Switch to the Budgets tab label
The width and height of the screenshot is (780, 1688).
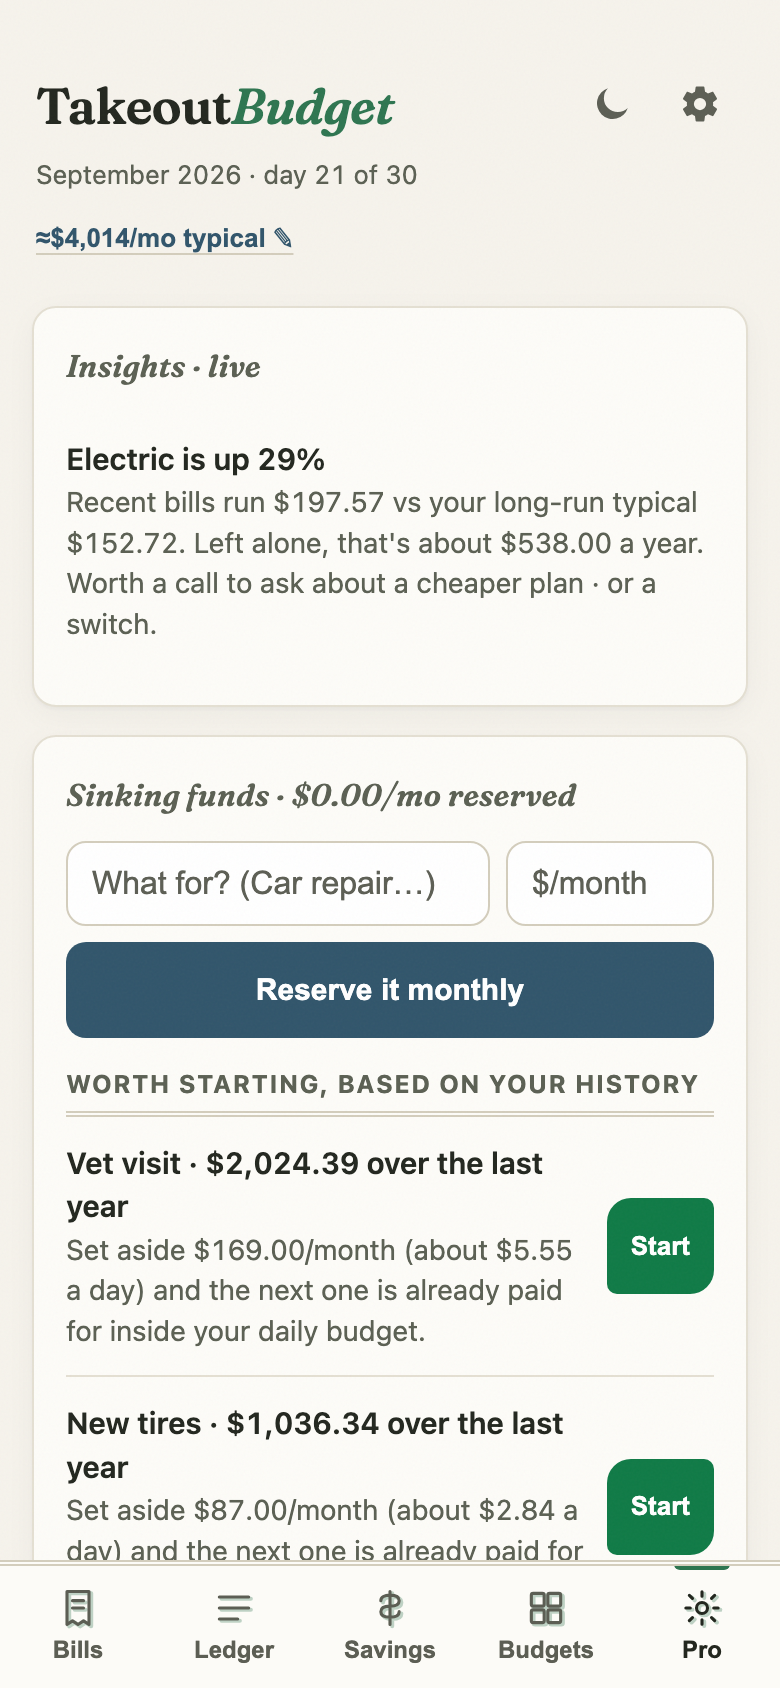pyautogui.click(x=546, y=1650)
